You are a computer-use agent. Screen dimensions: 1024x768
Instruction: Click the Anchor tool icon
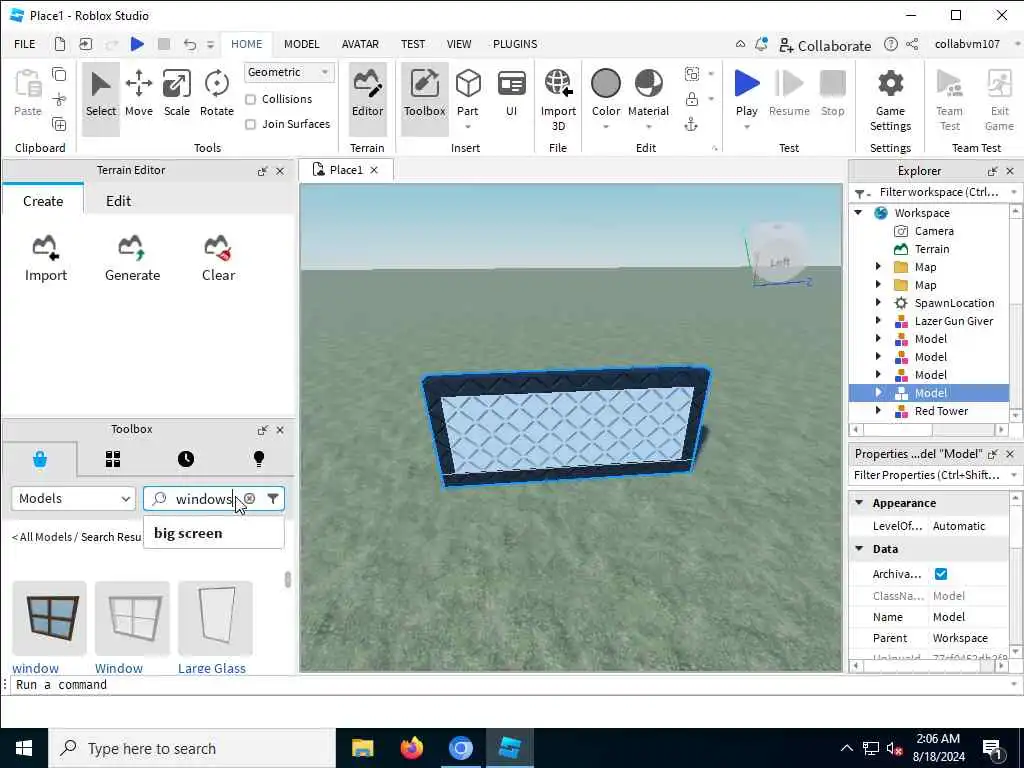[x=691, y=125]
